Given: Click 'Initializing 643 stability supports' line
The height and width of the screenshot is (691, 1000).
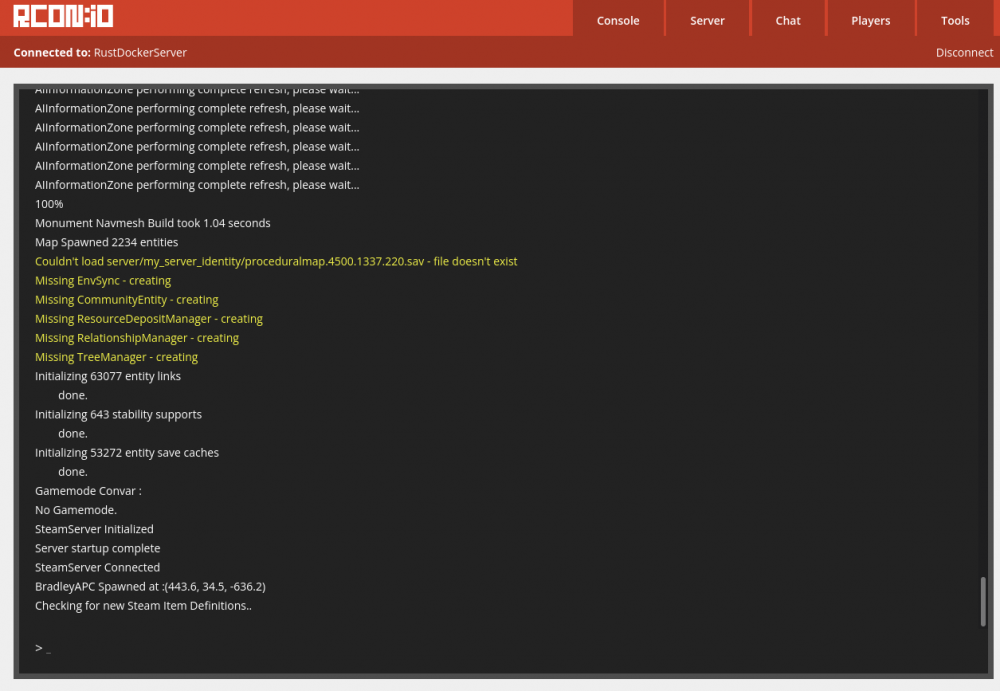Looking at the screenshot, I should [118, 415].
